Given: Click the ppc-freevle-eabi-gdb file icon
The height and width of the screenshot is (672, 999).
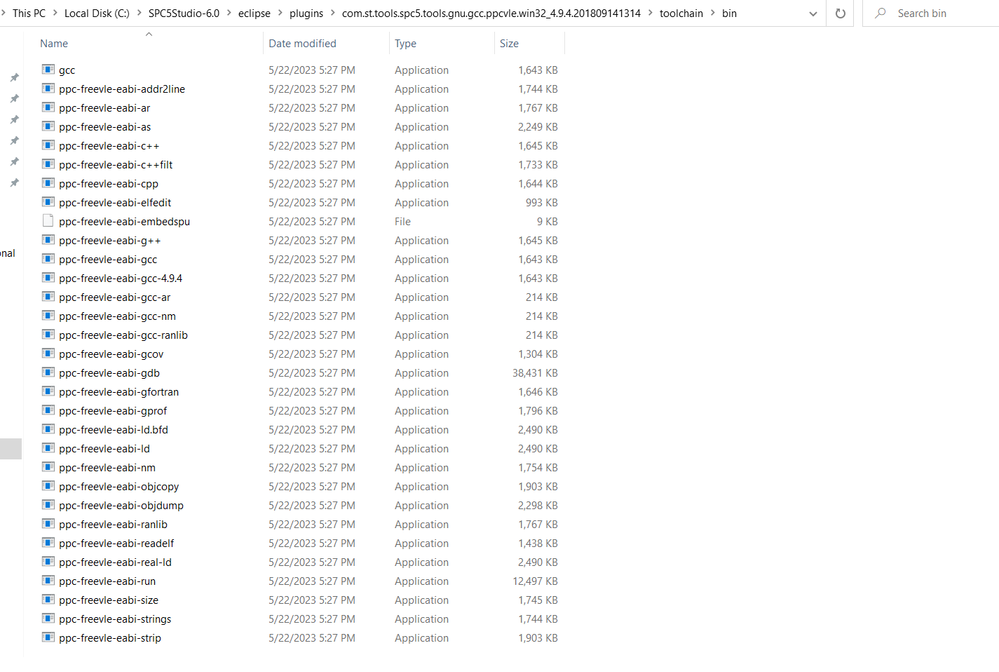Looking at the screenshot, I should click(48, 373).
